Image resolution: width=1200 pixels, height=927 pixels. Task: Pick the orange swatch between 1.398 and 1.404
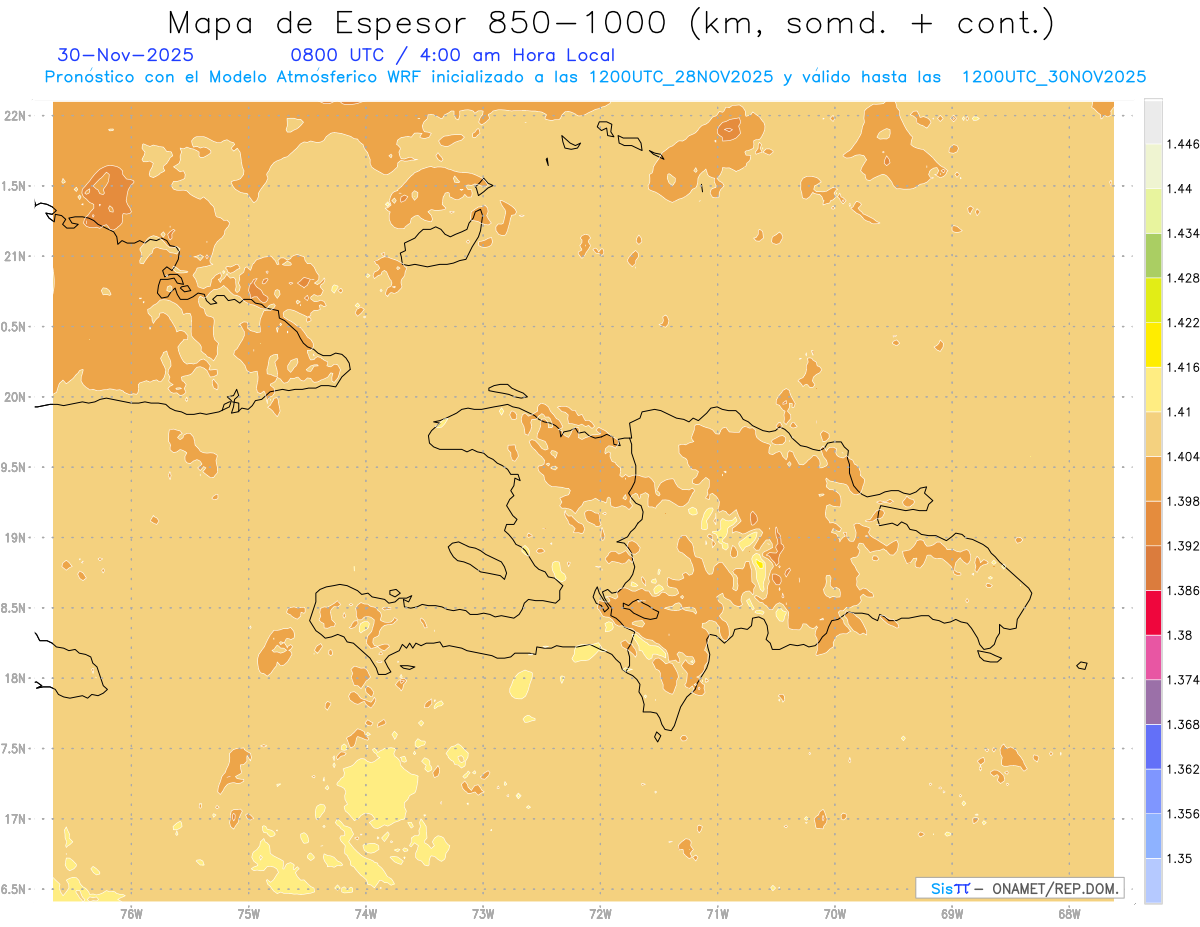click(x=1153, y=478)
